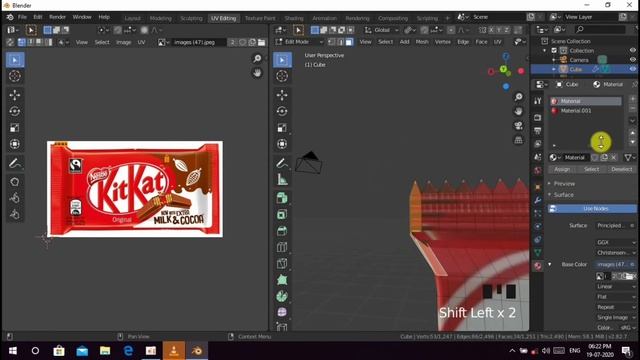The image size is (640, 360).
Task: Click the outliner search field
Action: pyautogui.click(x=599, y=29)
